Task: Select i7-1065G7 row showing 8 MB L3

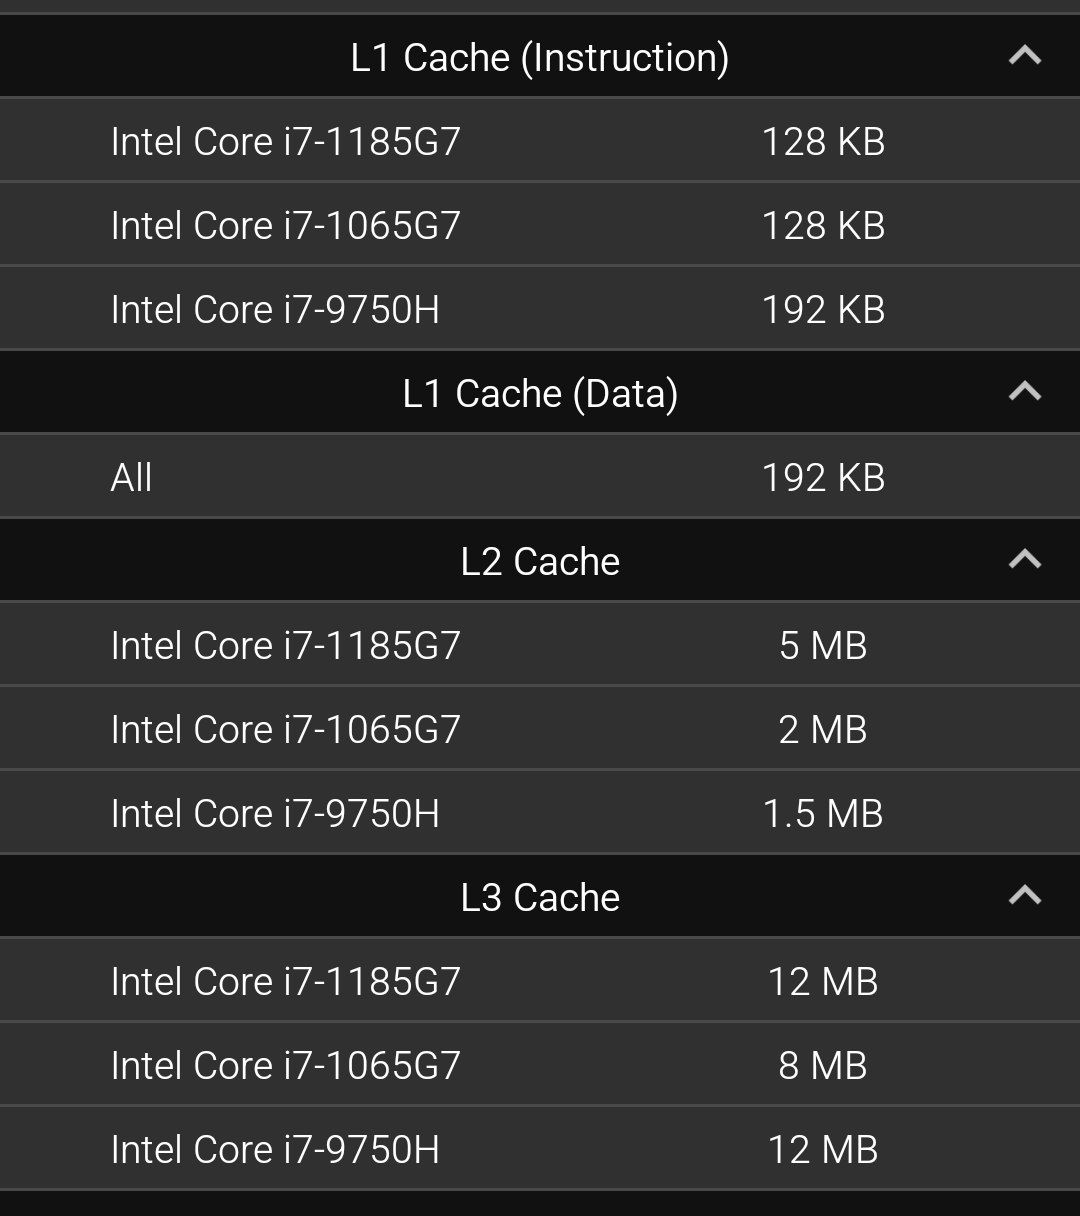Action: [540, 1065]
